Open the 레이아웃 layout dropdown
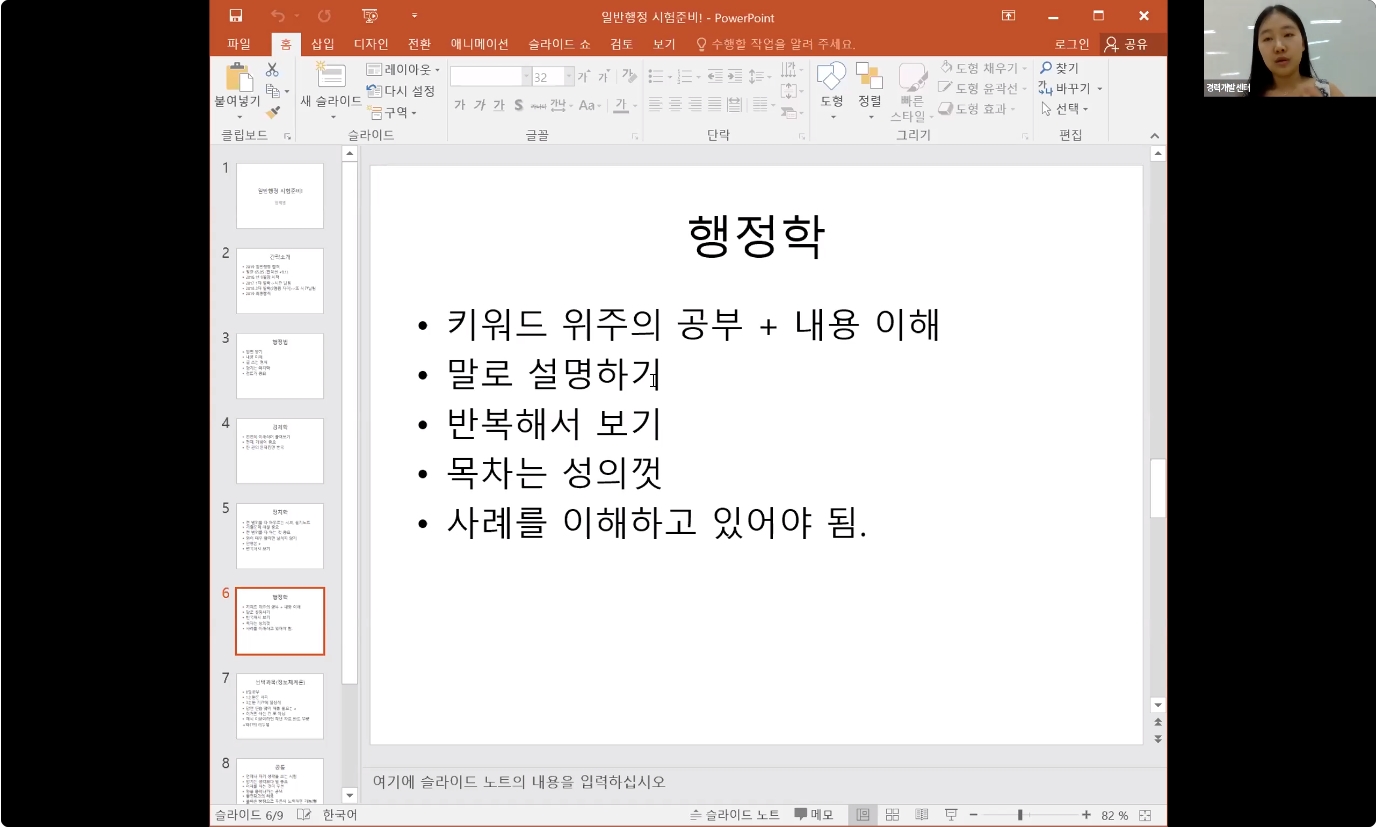Screen dimensions: 1376x827 (x=403, y=70)
